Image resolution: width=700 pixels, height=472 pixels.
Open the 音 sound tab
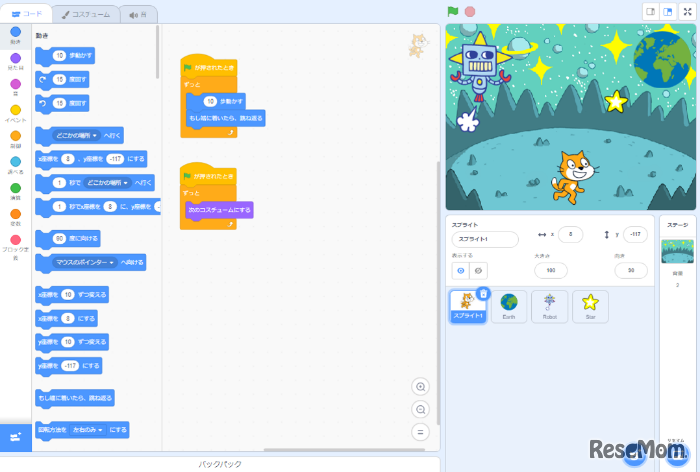[x=138, y=15]
